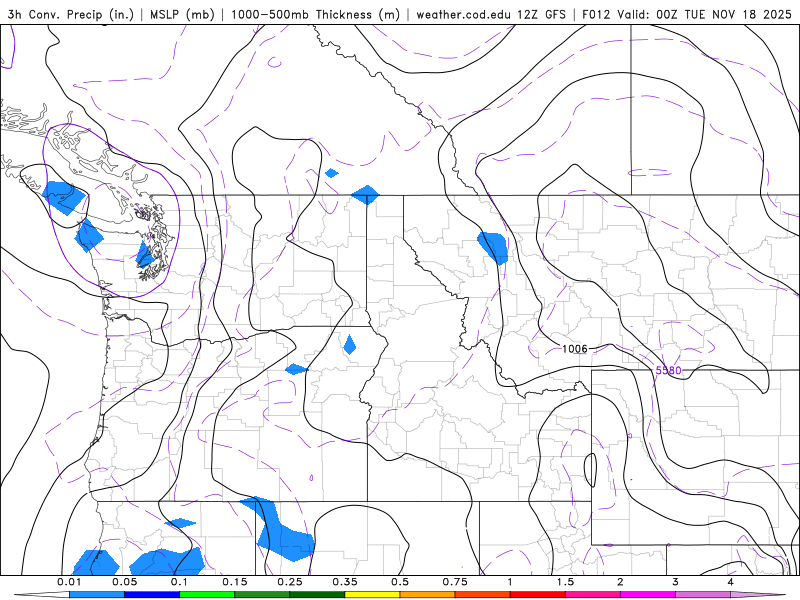Click the '1006' isobar label on map
This screenshot has height=600, width=800.
tap(574, 348)
